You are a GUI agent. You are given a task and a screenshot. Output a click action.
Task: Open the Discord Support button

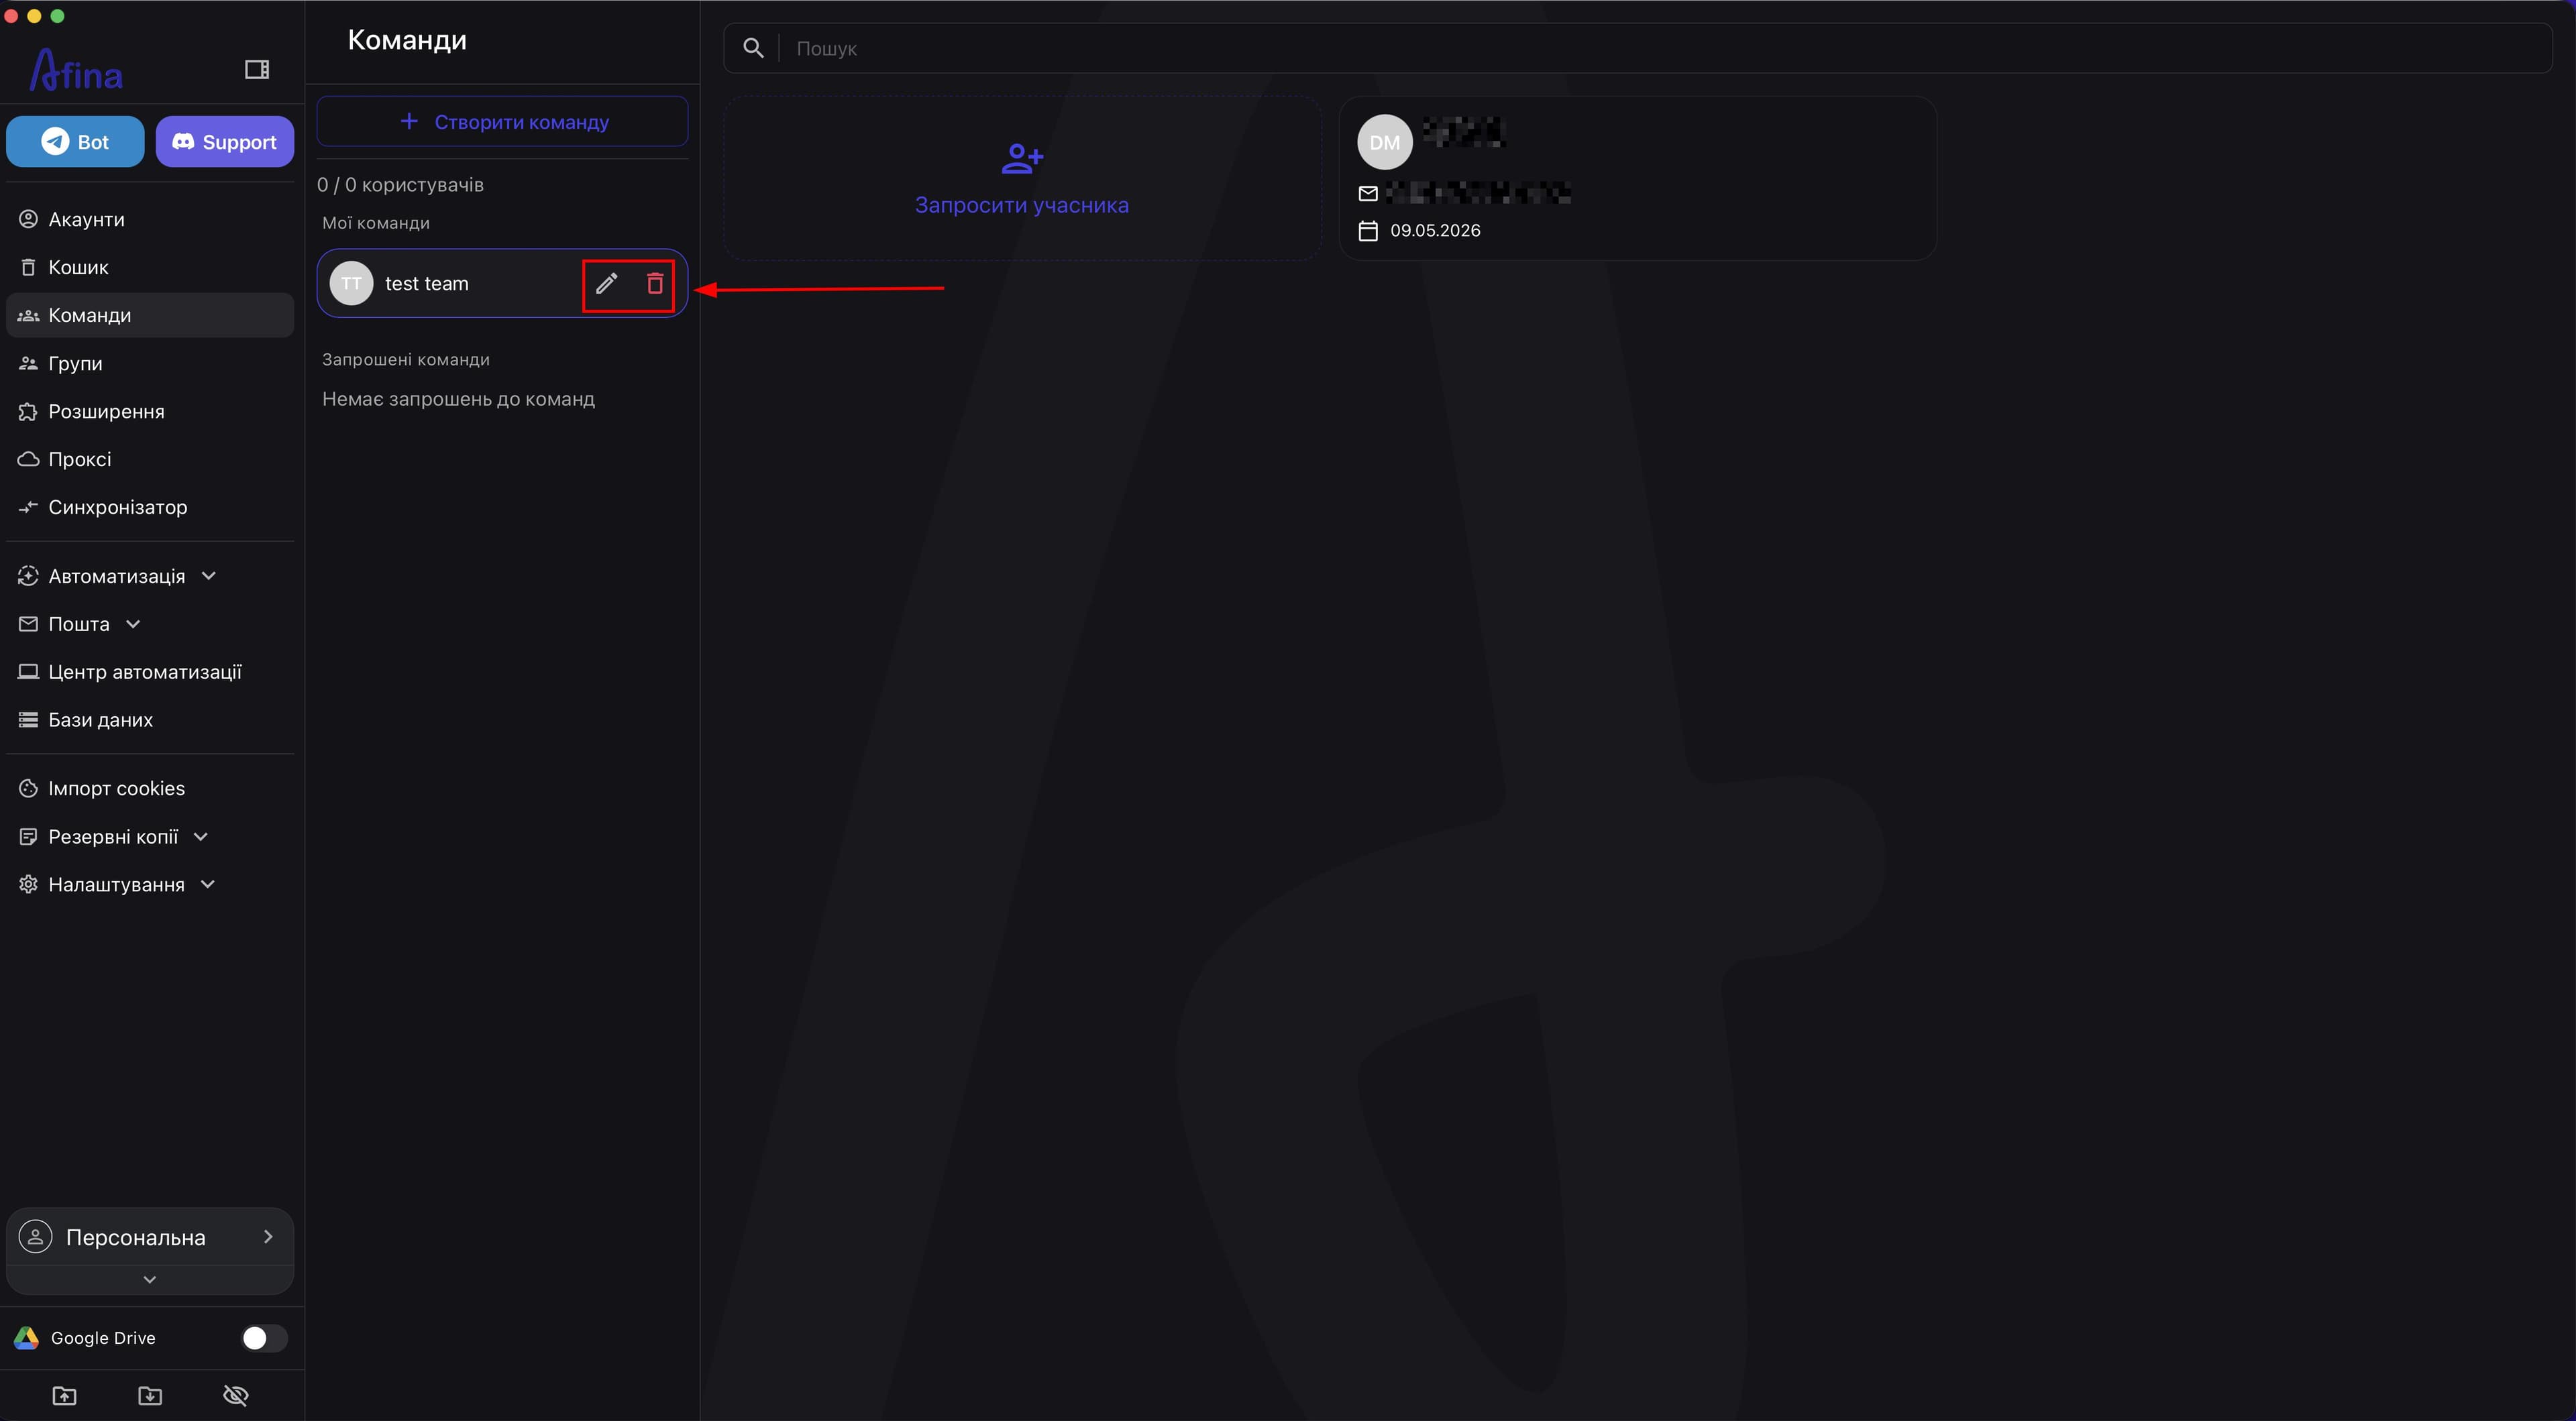(225, 142)
